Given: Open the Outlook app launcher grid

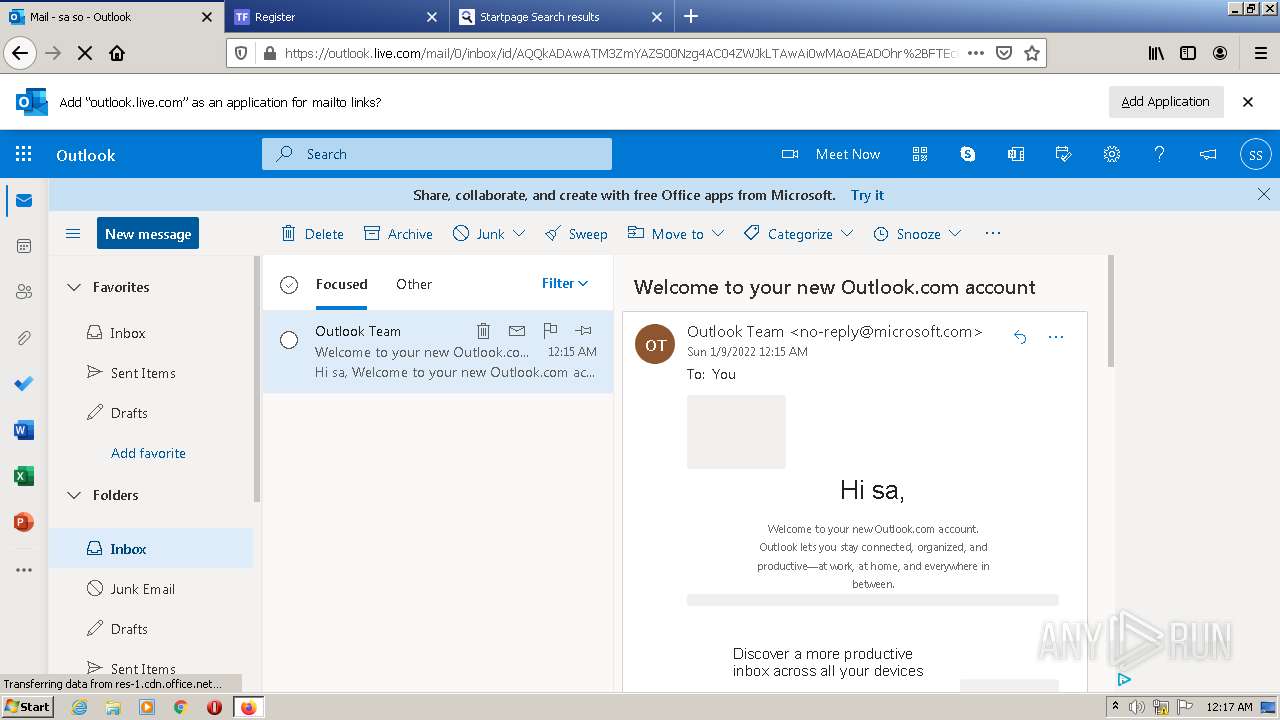Looking at the screenshot, I should click(24, 154).
